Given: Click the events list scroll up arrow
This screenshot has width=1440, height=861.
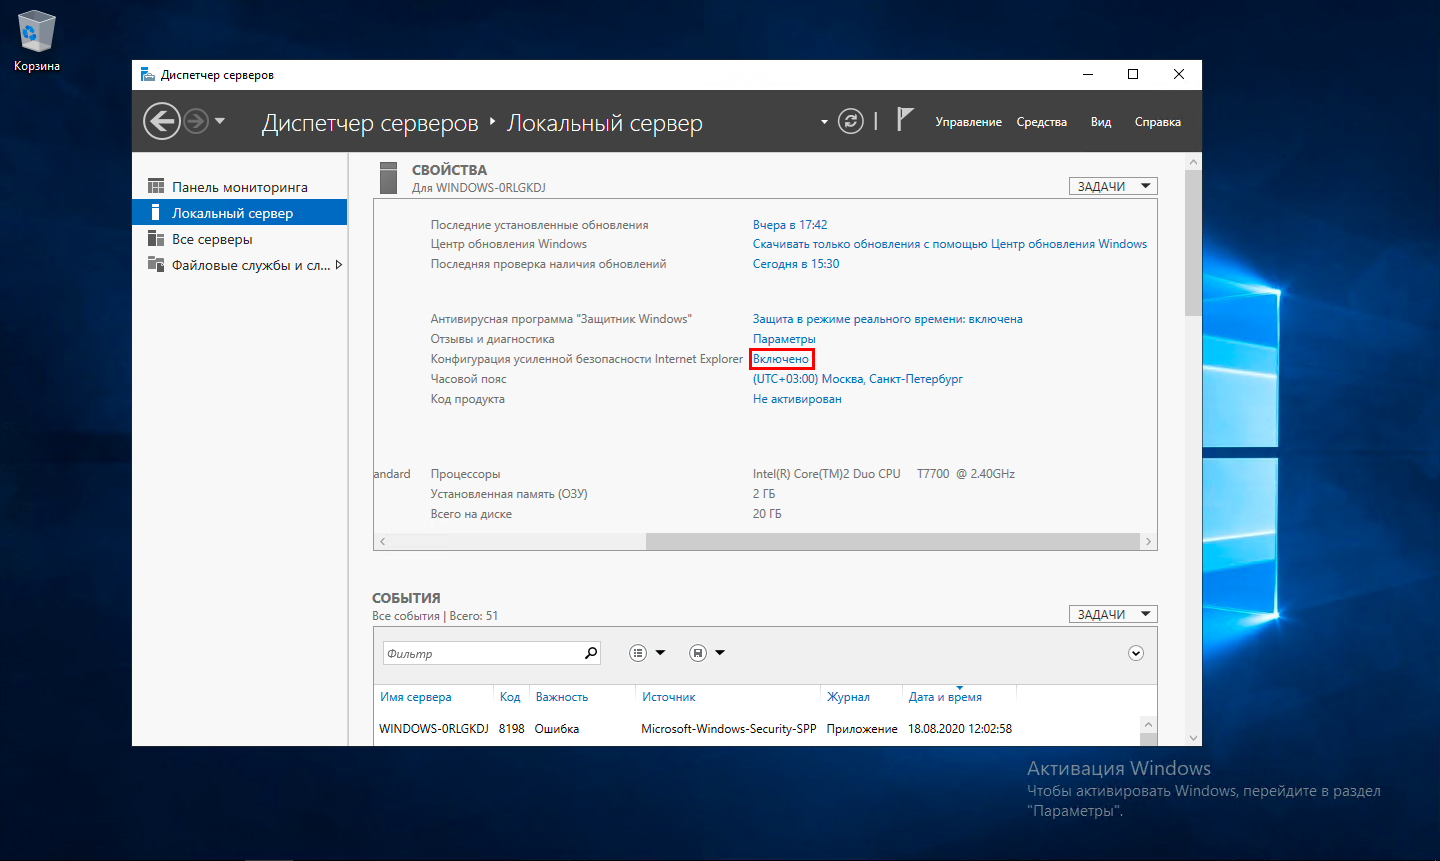Looking at the screenshot, I should [x=1148, y=725].
